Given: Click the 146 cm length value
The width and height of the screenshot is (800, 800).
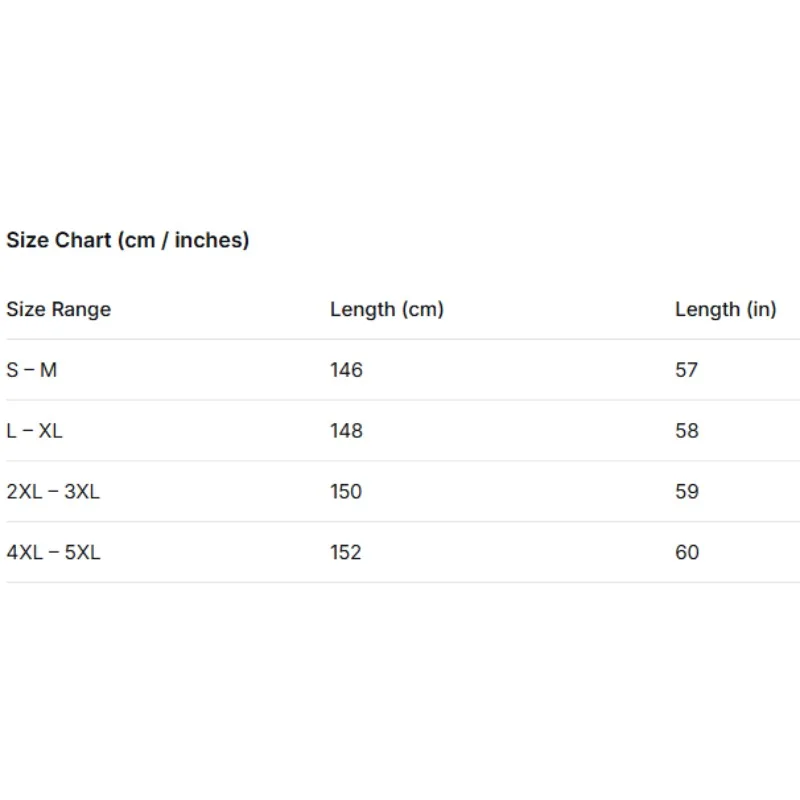Looking at the screenshot, I should pyautogui.click(x=346, y=370).
